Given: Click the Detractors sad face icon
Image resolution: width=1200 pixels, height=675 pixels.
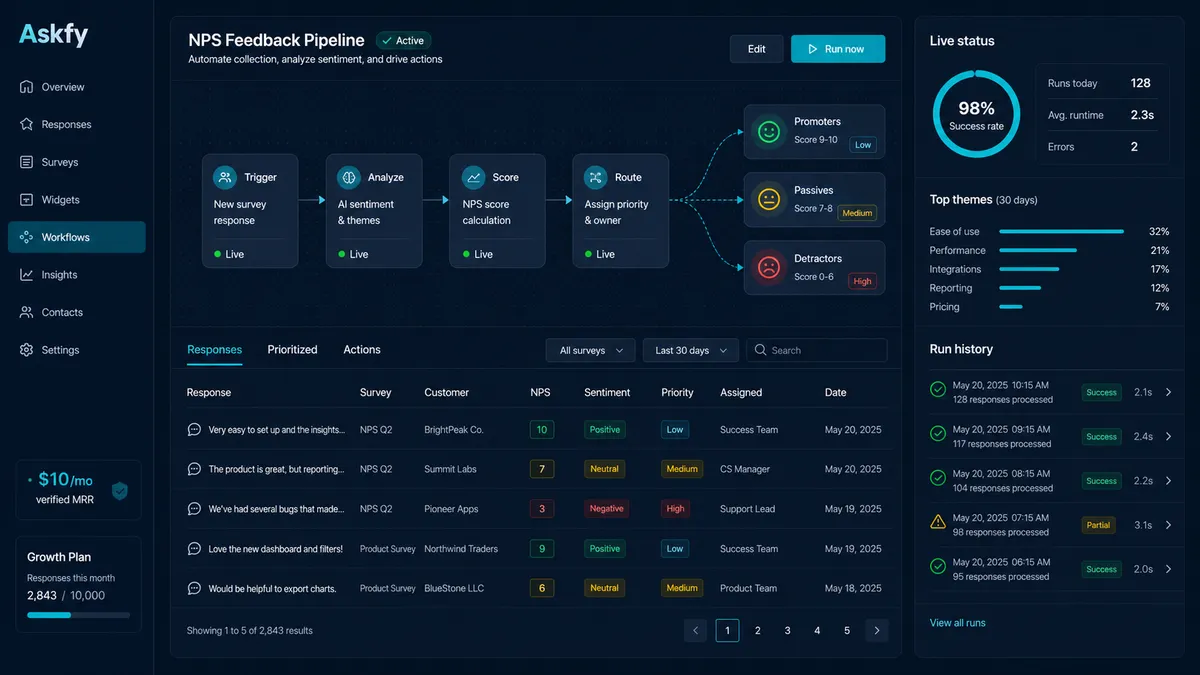Looking at the screenshot, I should point(768,267).
